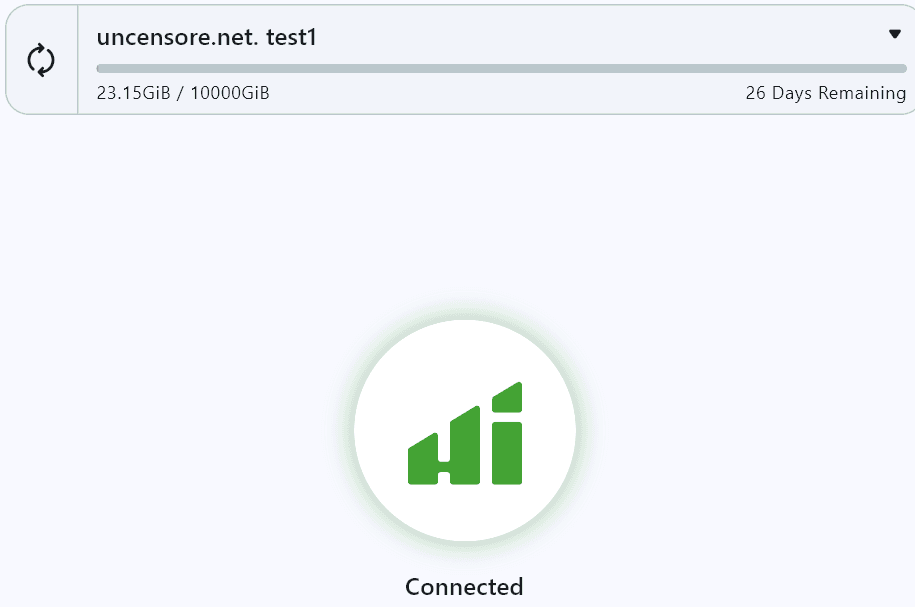Click the data usage progress bar
The image size is (915, 607).
[x=501, y=68]
